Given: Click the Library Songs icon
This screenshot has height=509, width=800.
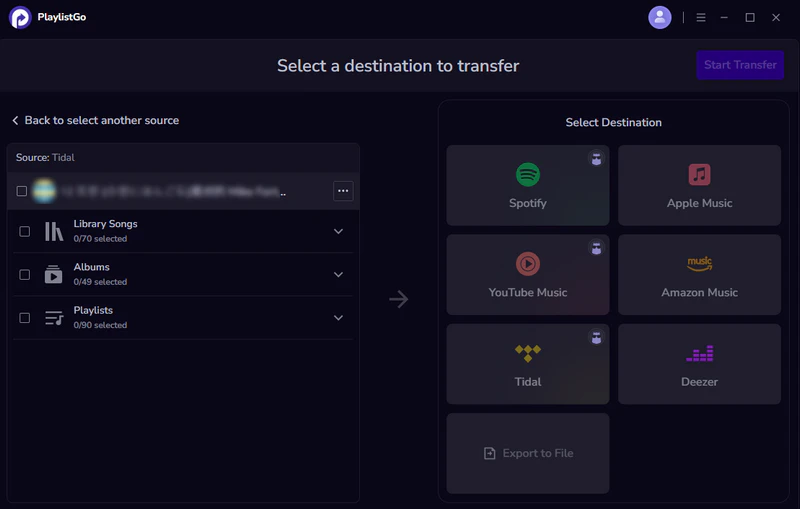Looking at the screenshot, I should click(54, 231).
